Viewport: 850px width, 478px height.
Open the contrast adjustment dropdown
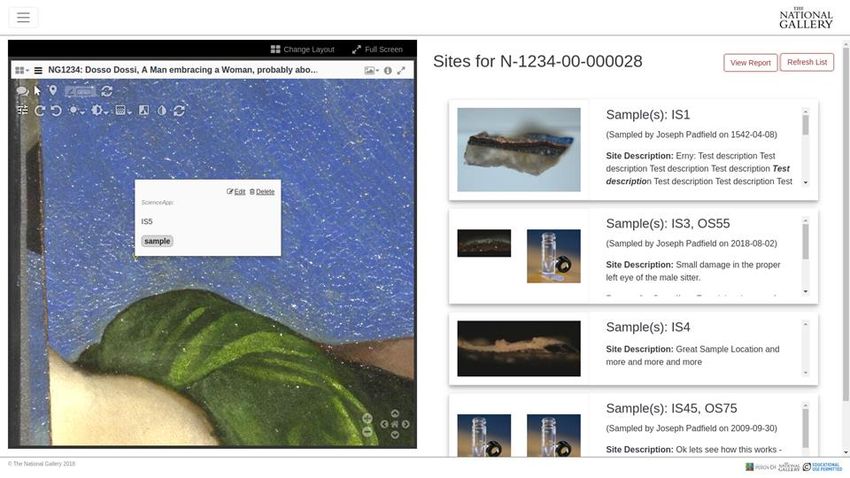pos(99,111)
